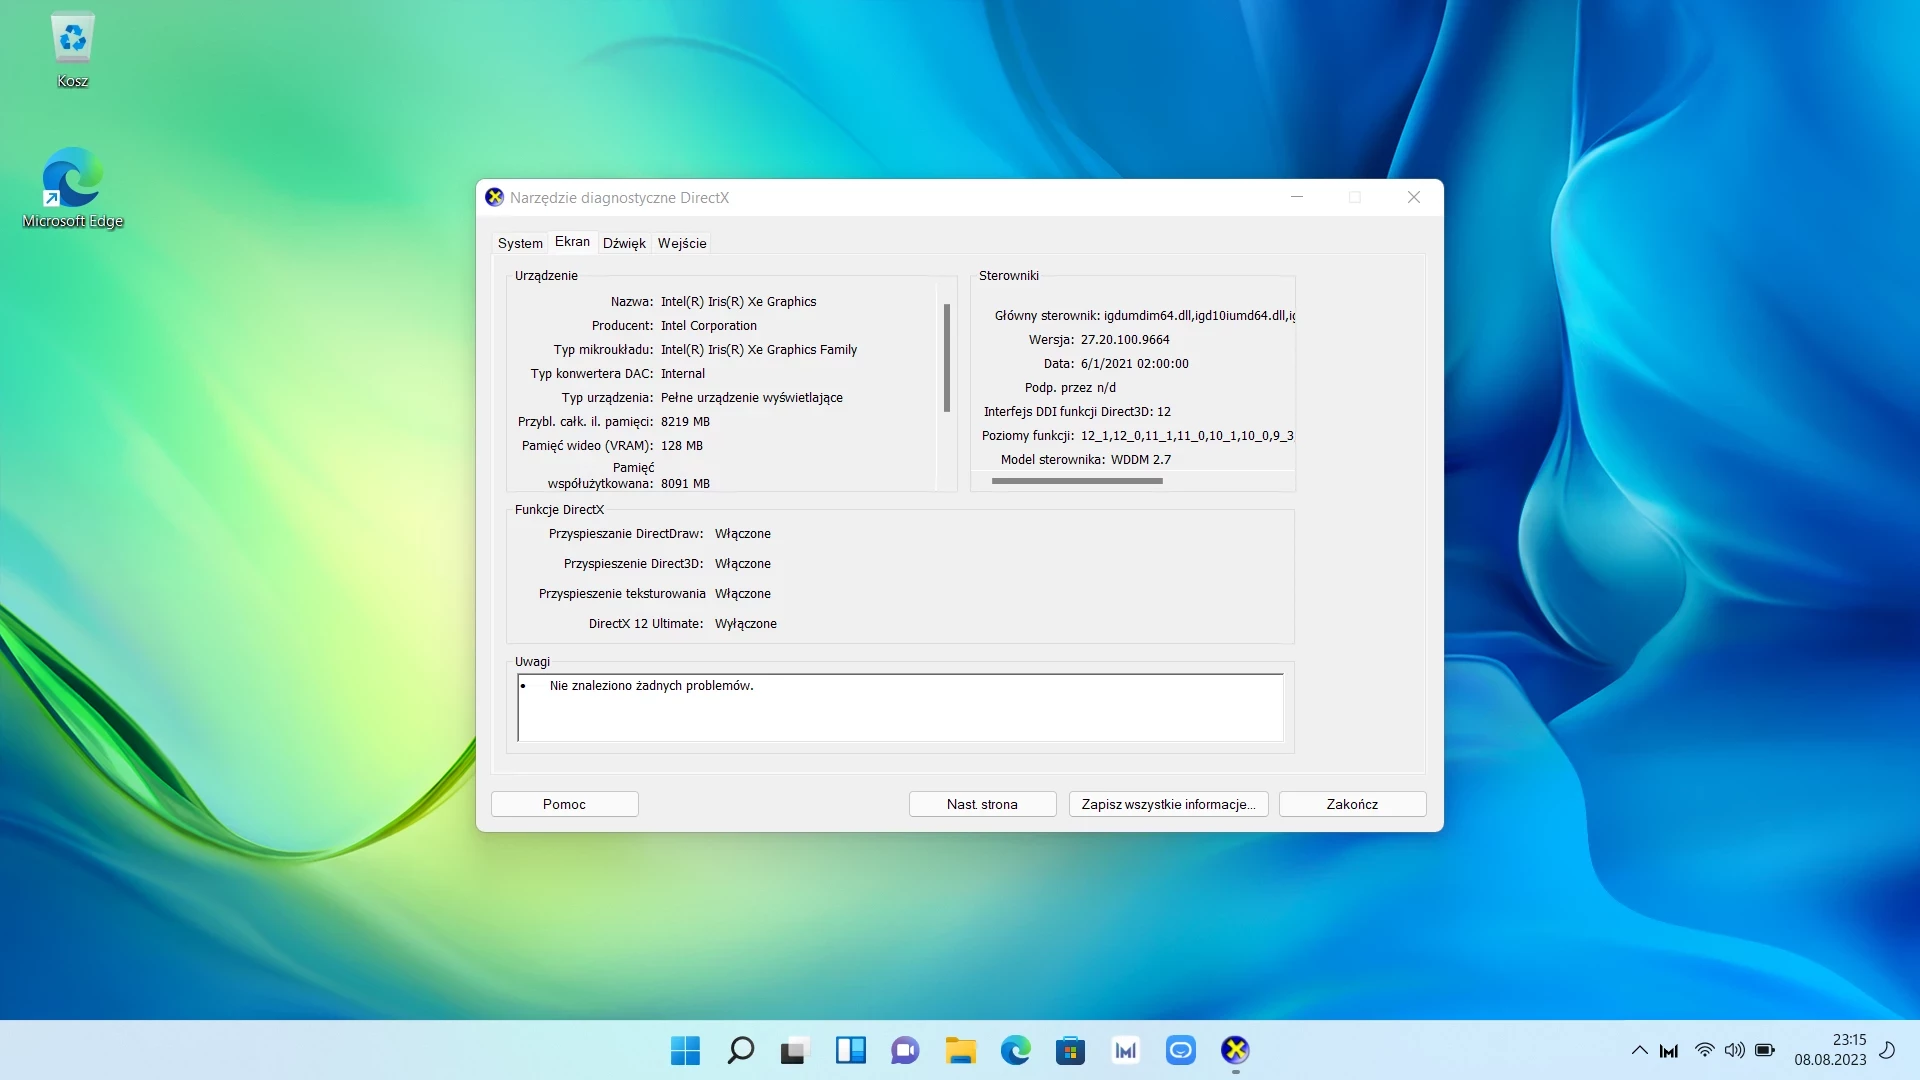Select the Ekran tab

[572, 241]
